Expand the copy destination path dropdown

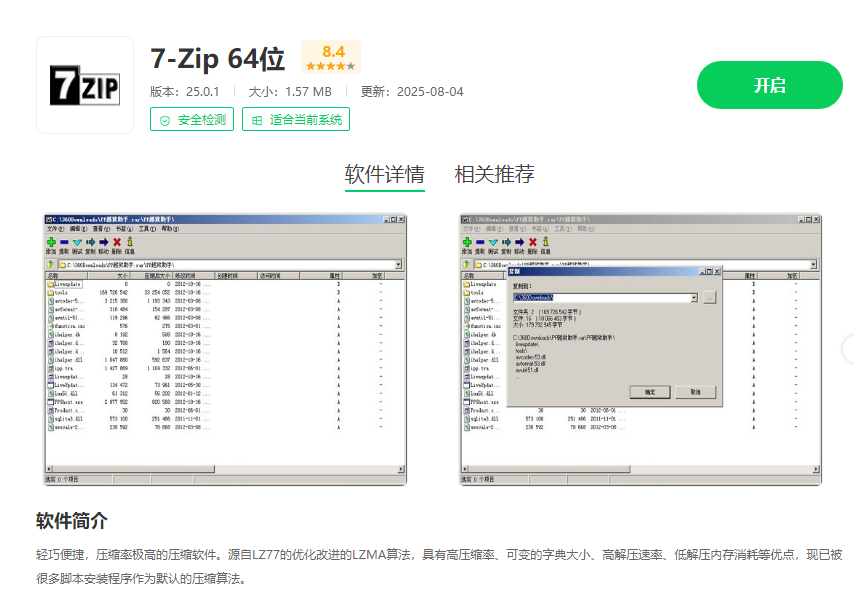(x=693, y=297)
